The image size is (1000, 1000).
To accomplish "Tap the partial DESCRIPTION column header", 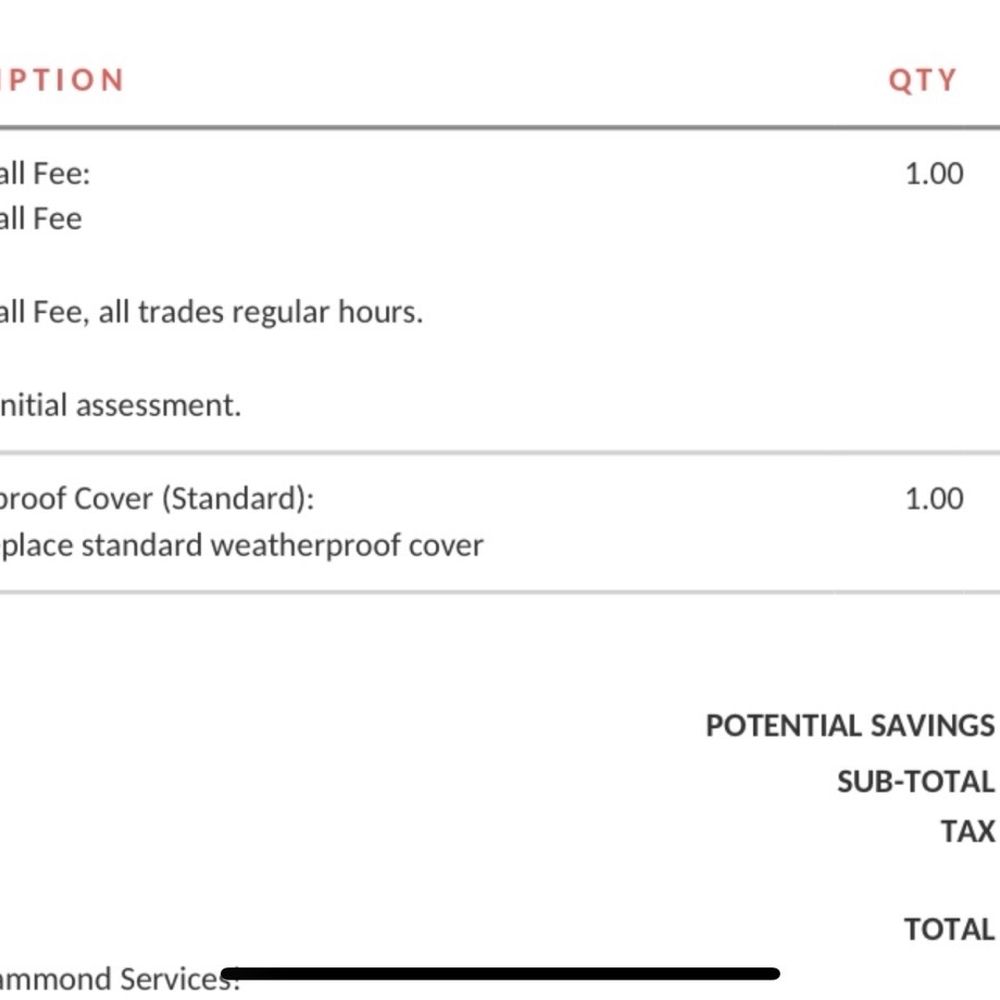I will point(62,80).
